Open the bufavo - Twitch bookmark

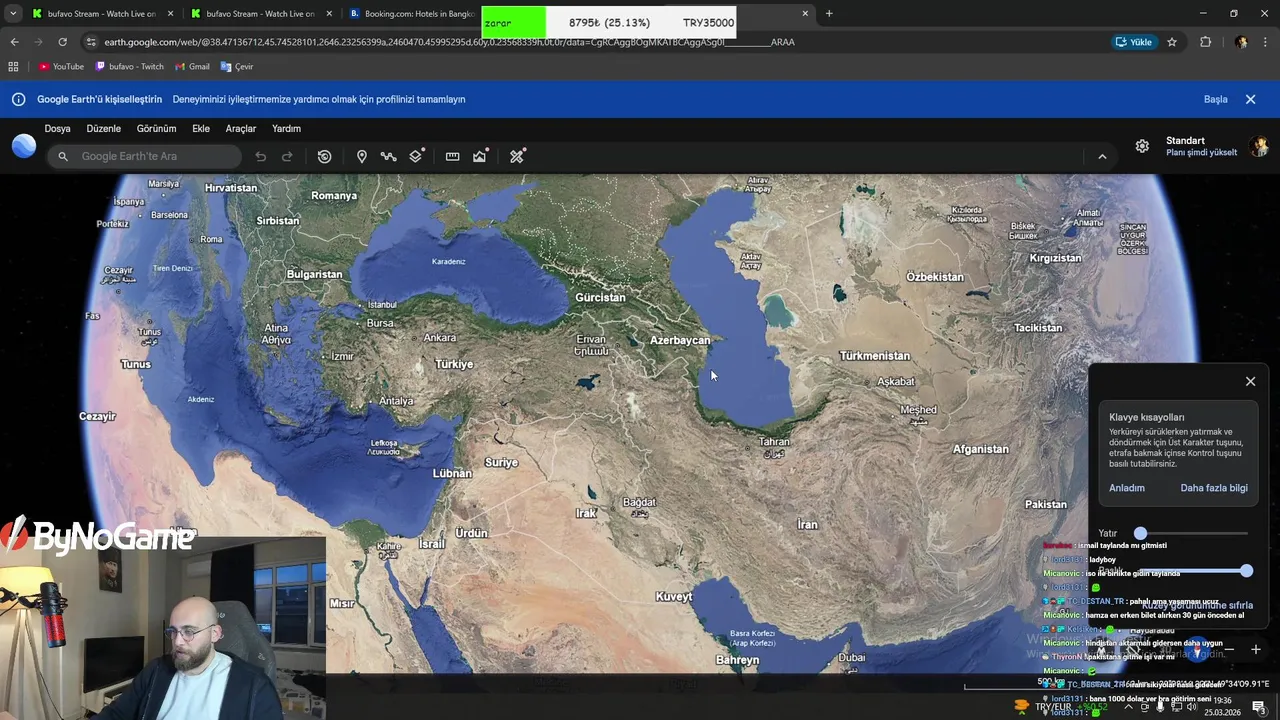[130, 66]
